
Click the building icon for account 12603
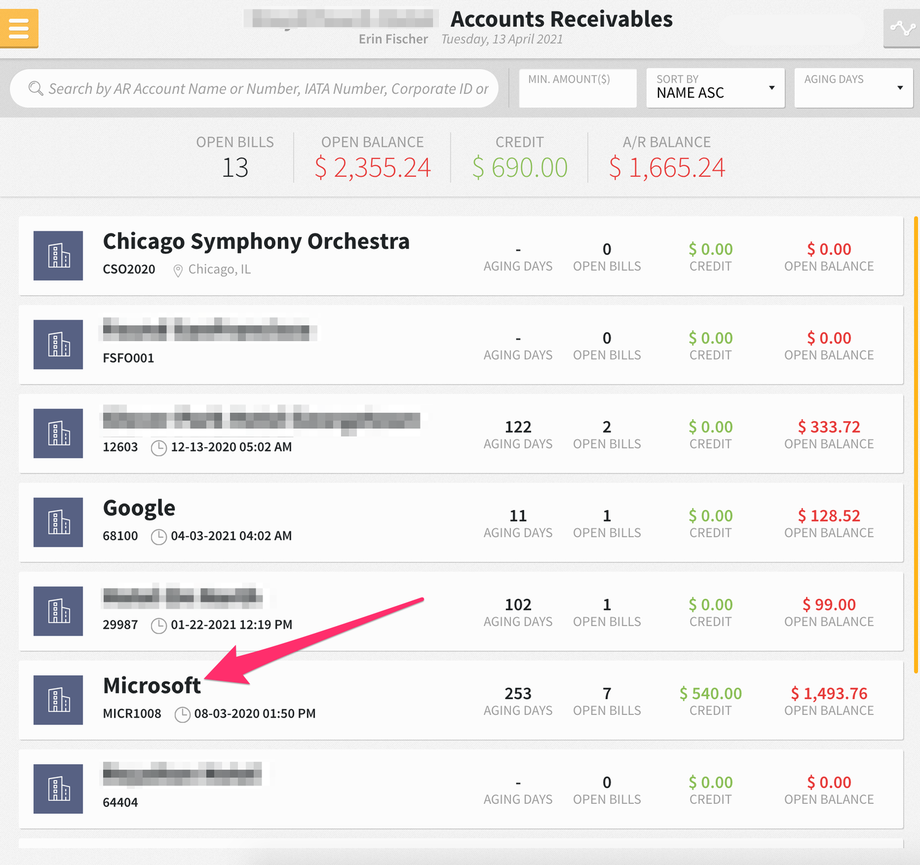[x=58, y=433]
